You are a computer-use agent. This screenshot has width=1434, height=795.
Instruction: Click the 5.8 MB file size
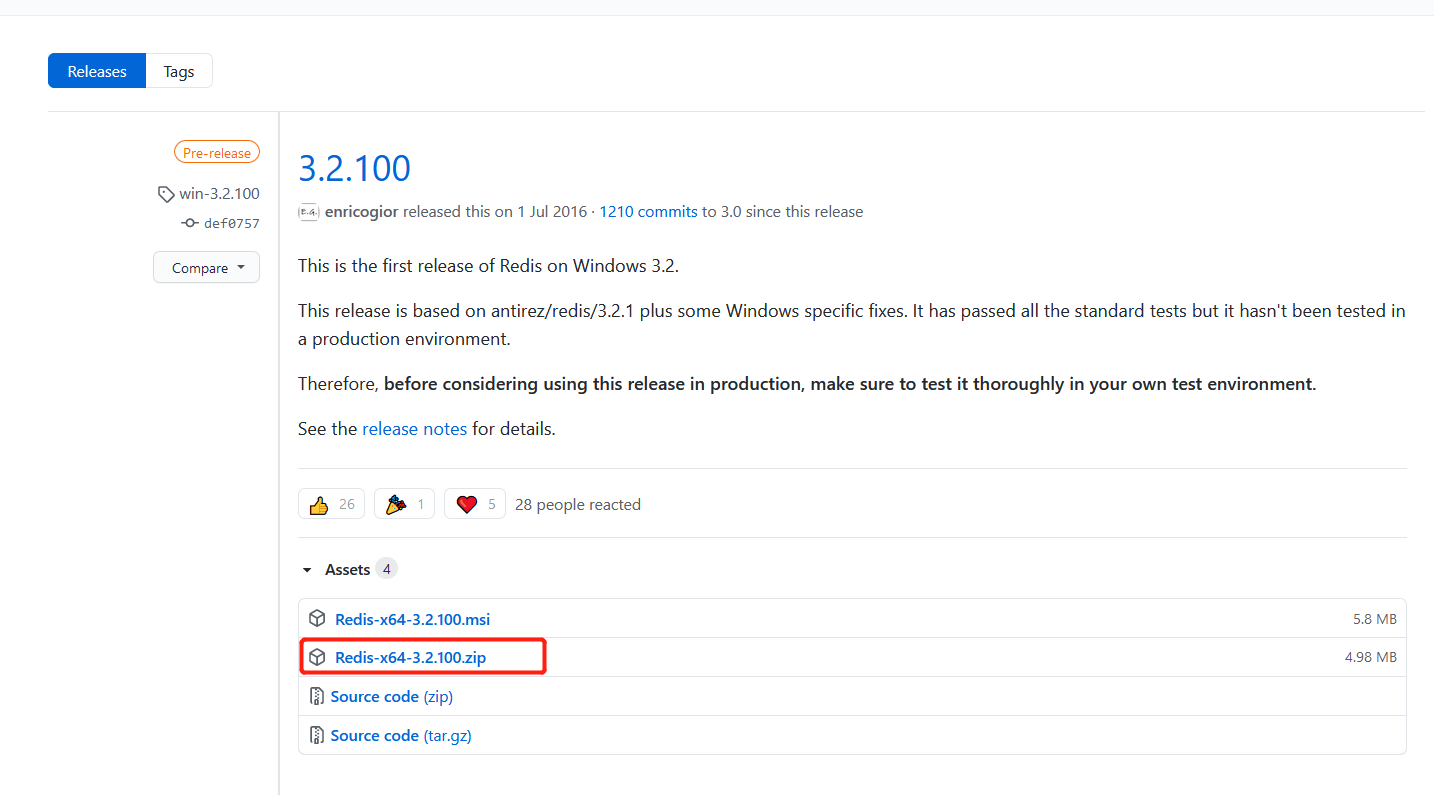click(x=1374, y=619)
